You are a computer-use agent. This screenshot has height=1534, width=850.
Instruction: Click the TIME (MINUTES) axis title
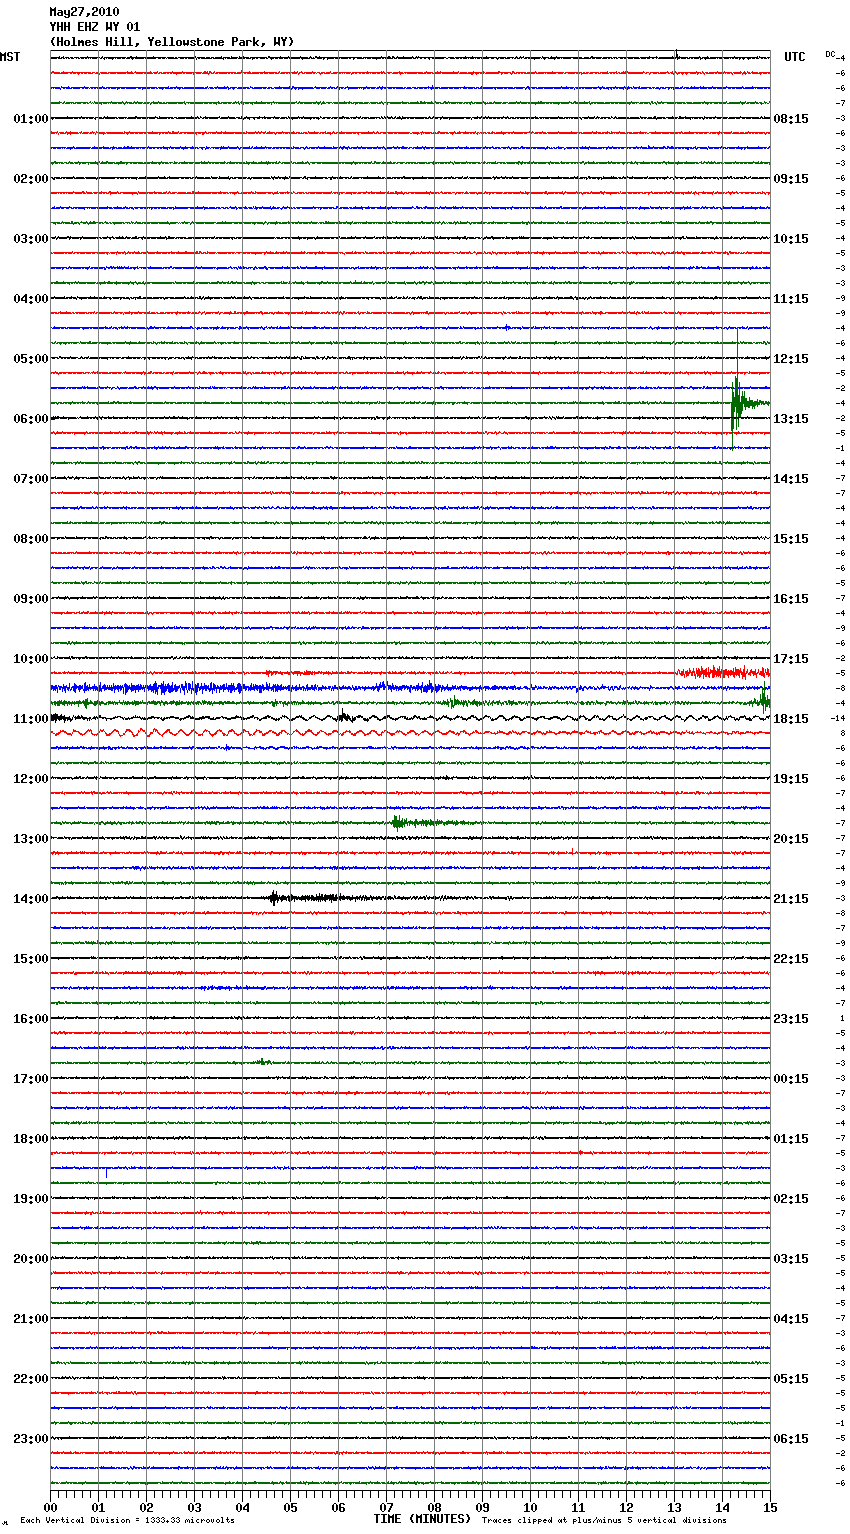[422, 1519]
